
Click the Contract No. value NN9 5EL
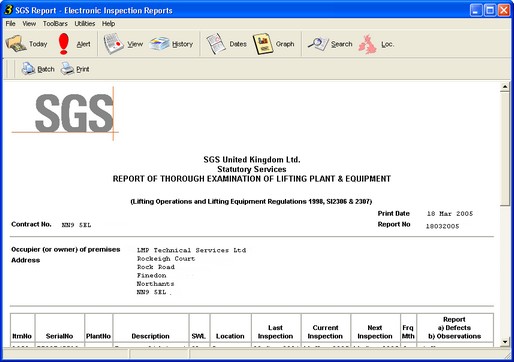click(76, 225)
